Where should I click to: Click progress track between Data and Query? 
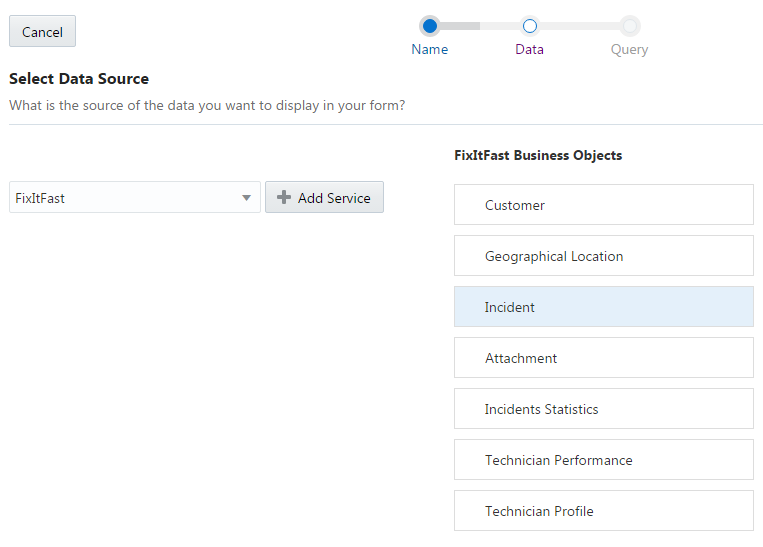580,26
